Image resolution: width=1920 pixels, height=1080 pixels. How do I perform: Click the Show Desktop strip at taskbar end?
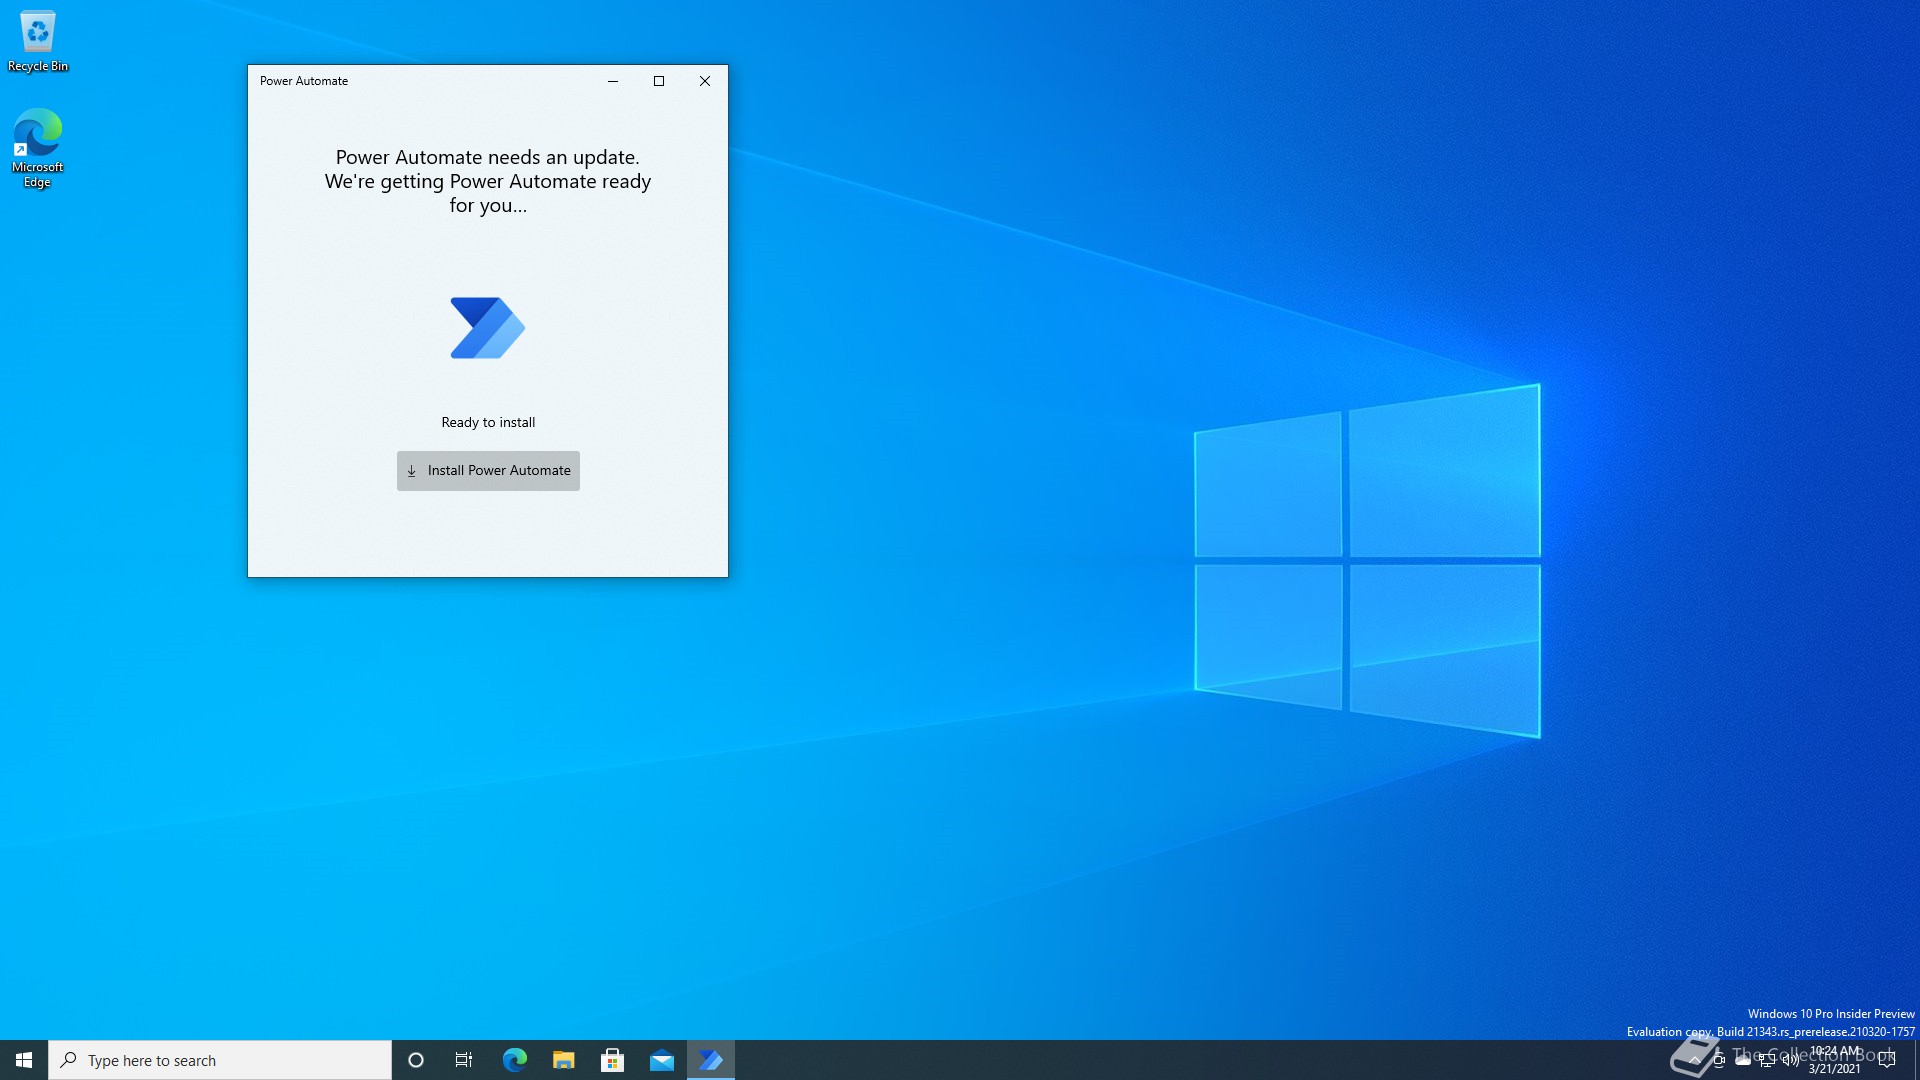tap(1916, 1060)
